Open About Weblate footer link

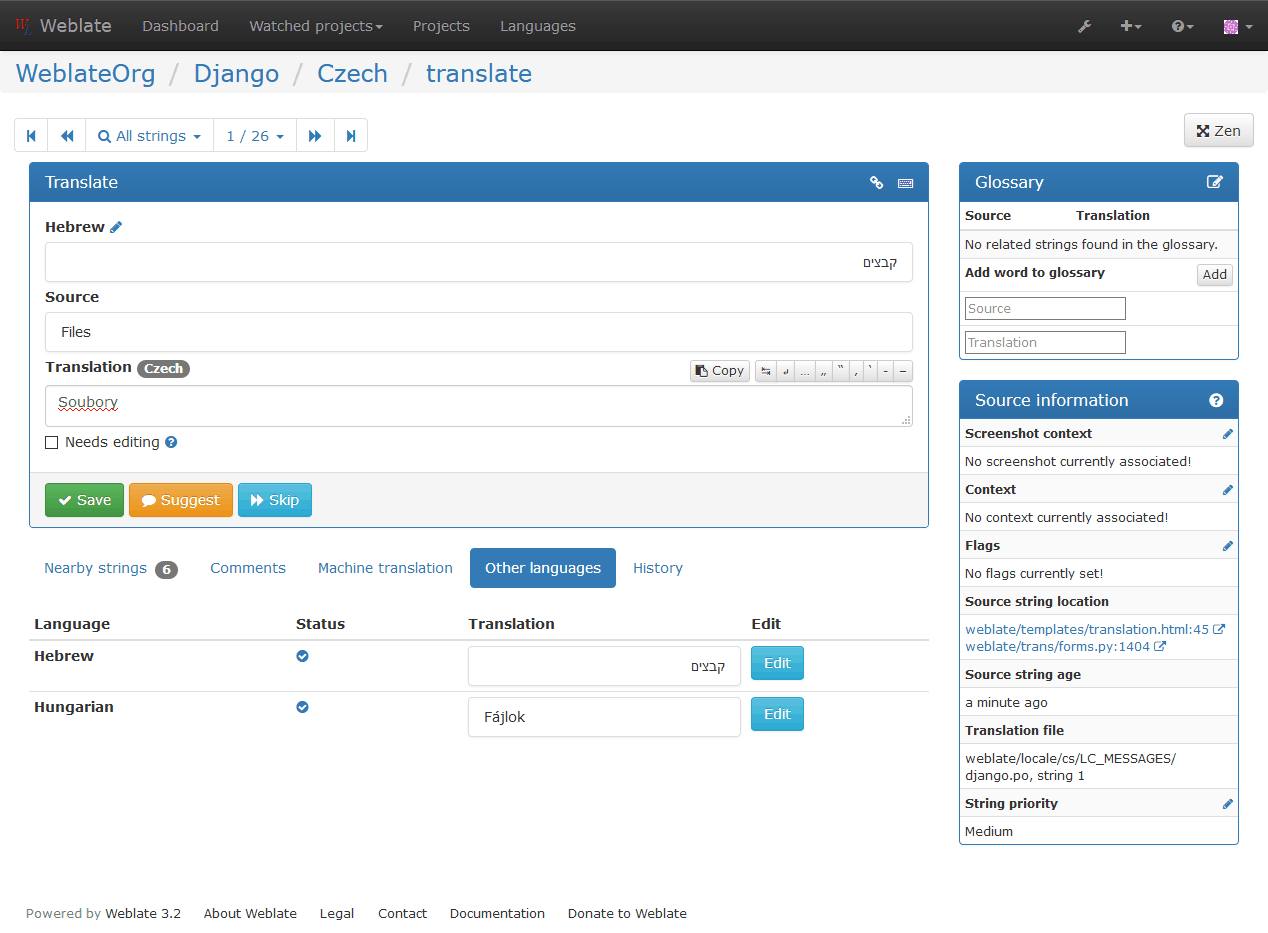pos(250,913)
